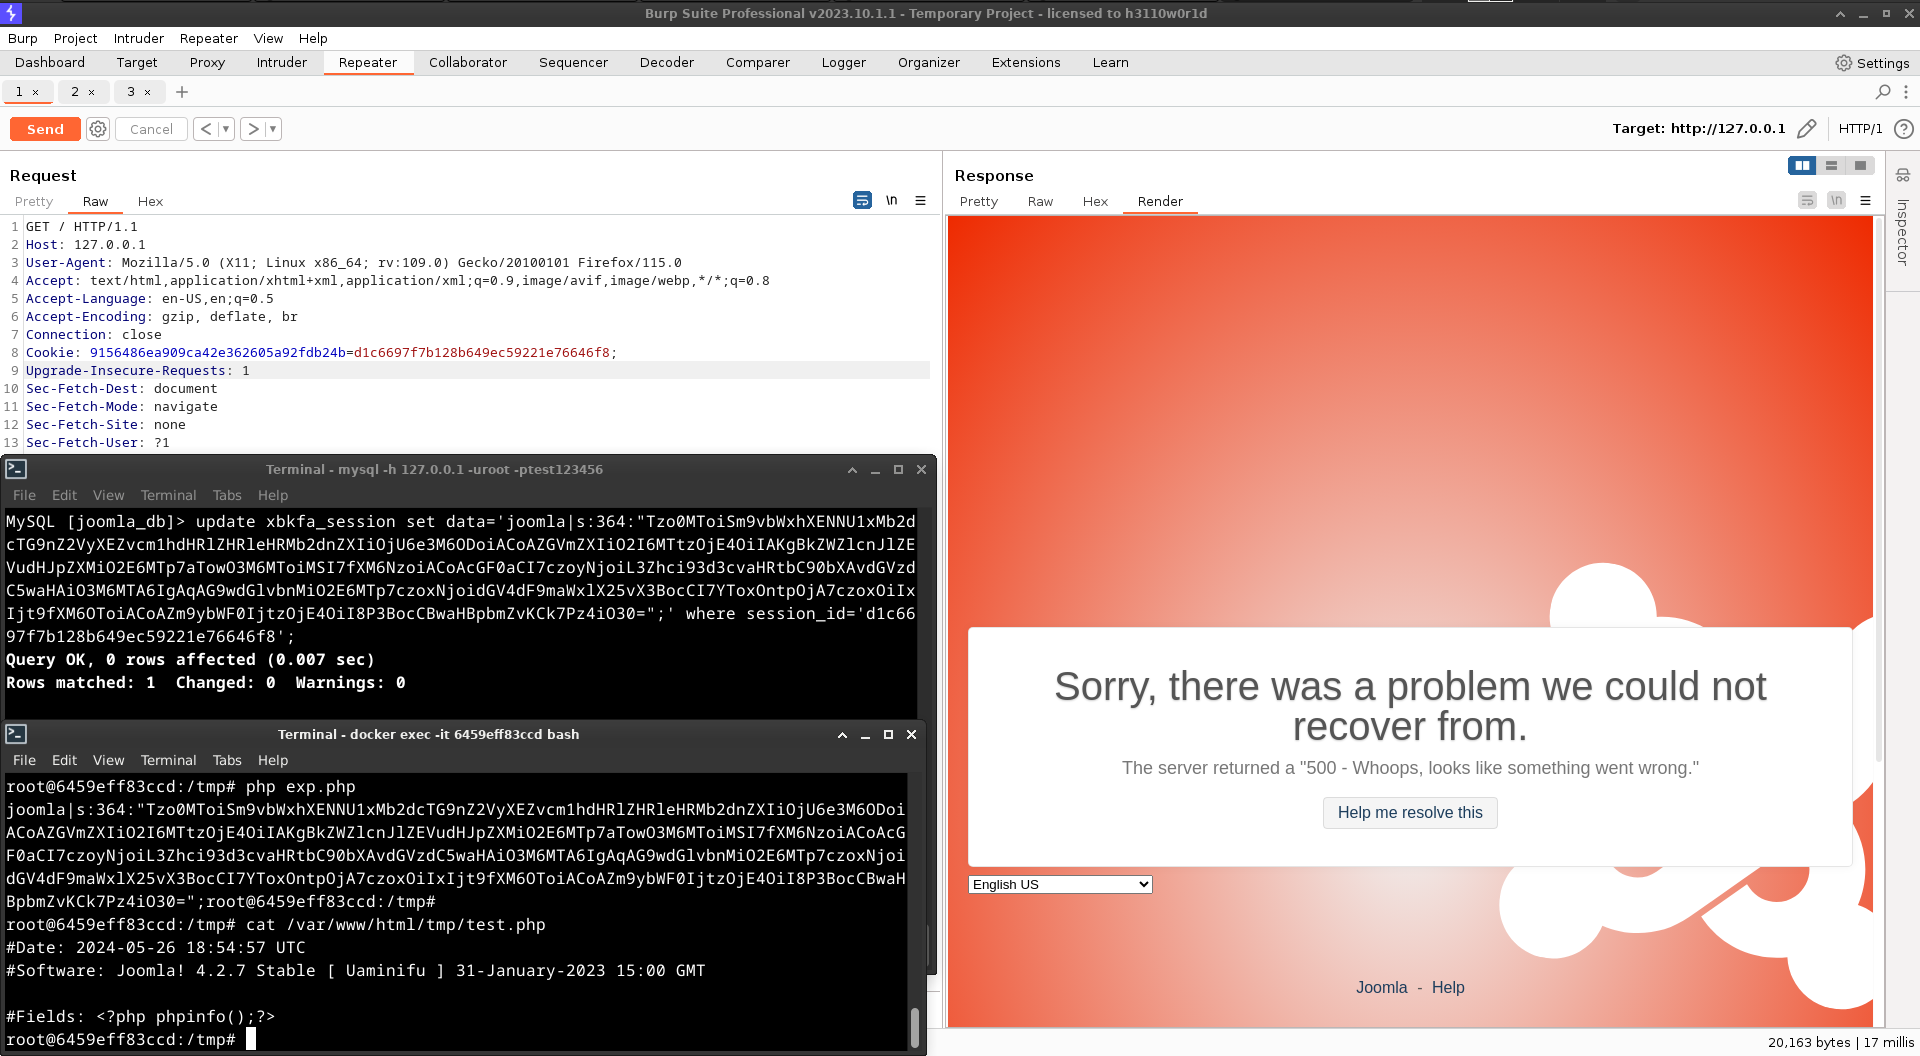Image resolution: width=1920 pixels, height=1056 pixels.
Task: Click the mysql terminal window icon
Action: [16, 469]
